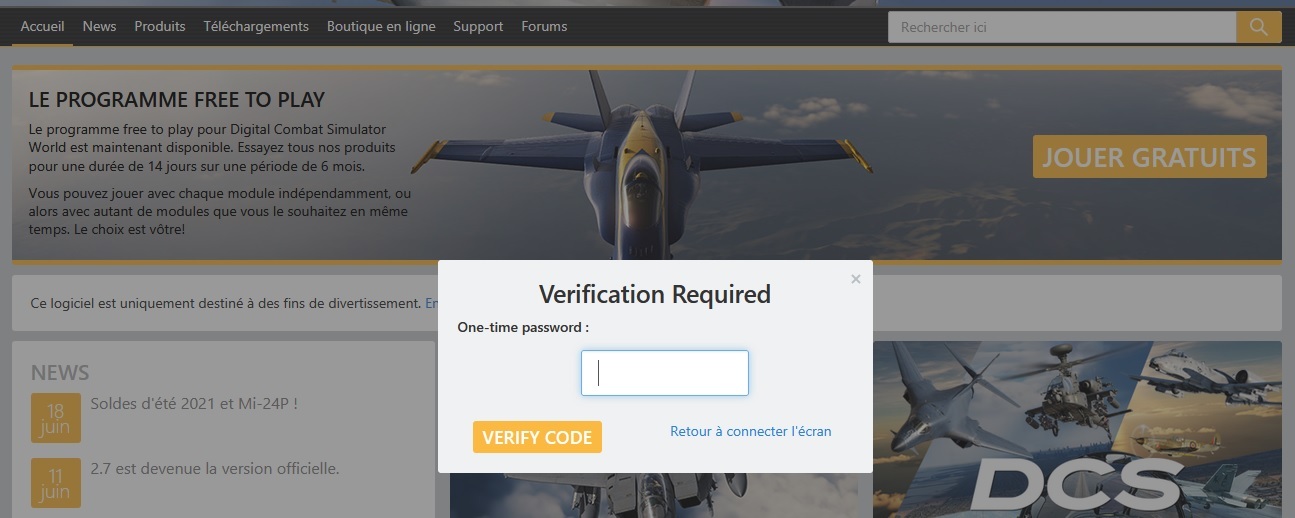The height and width of the screenshot is (518, 1295).
Task: Open the Accueil menu item
Action: click(x=42, y=27)
